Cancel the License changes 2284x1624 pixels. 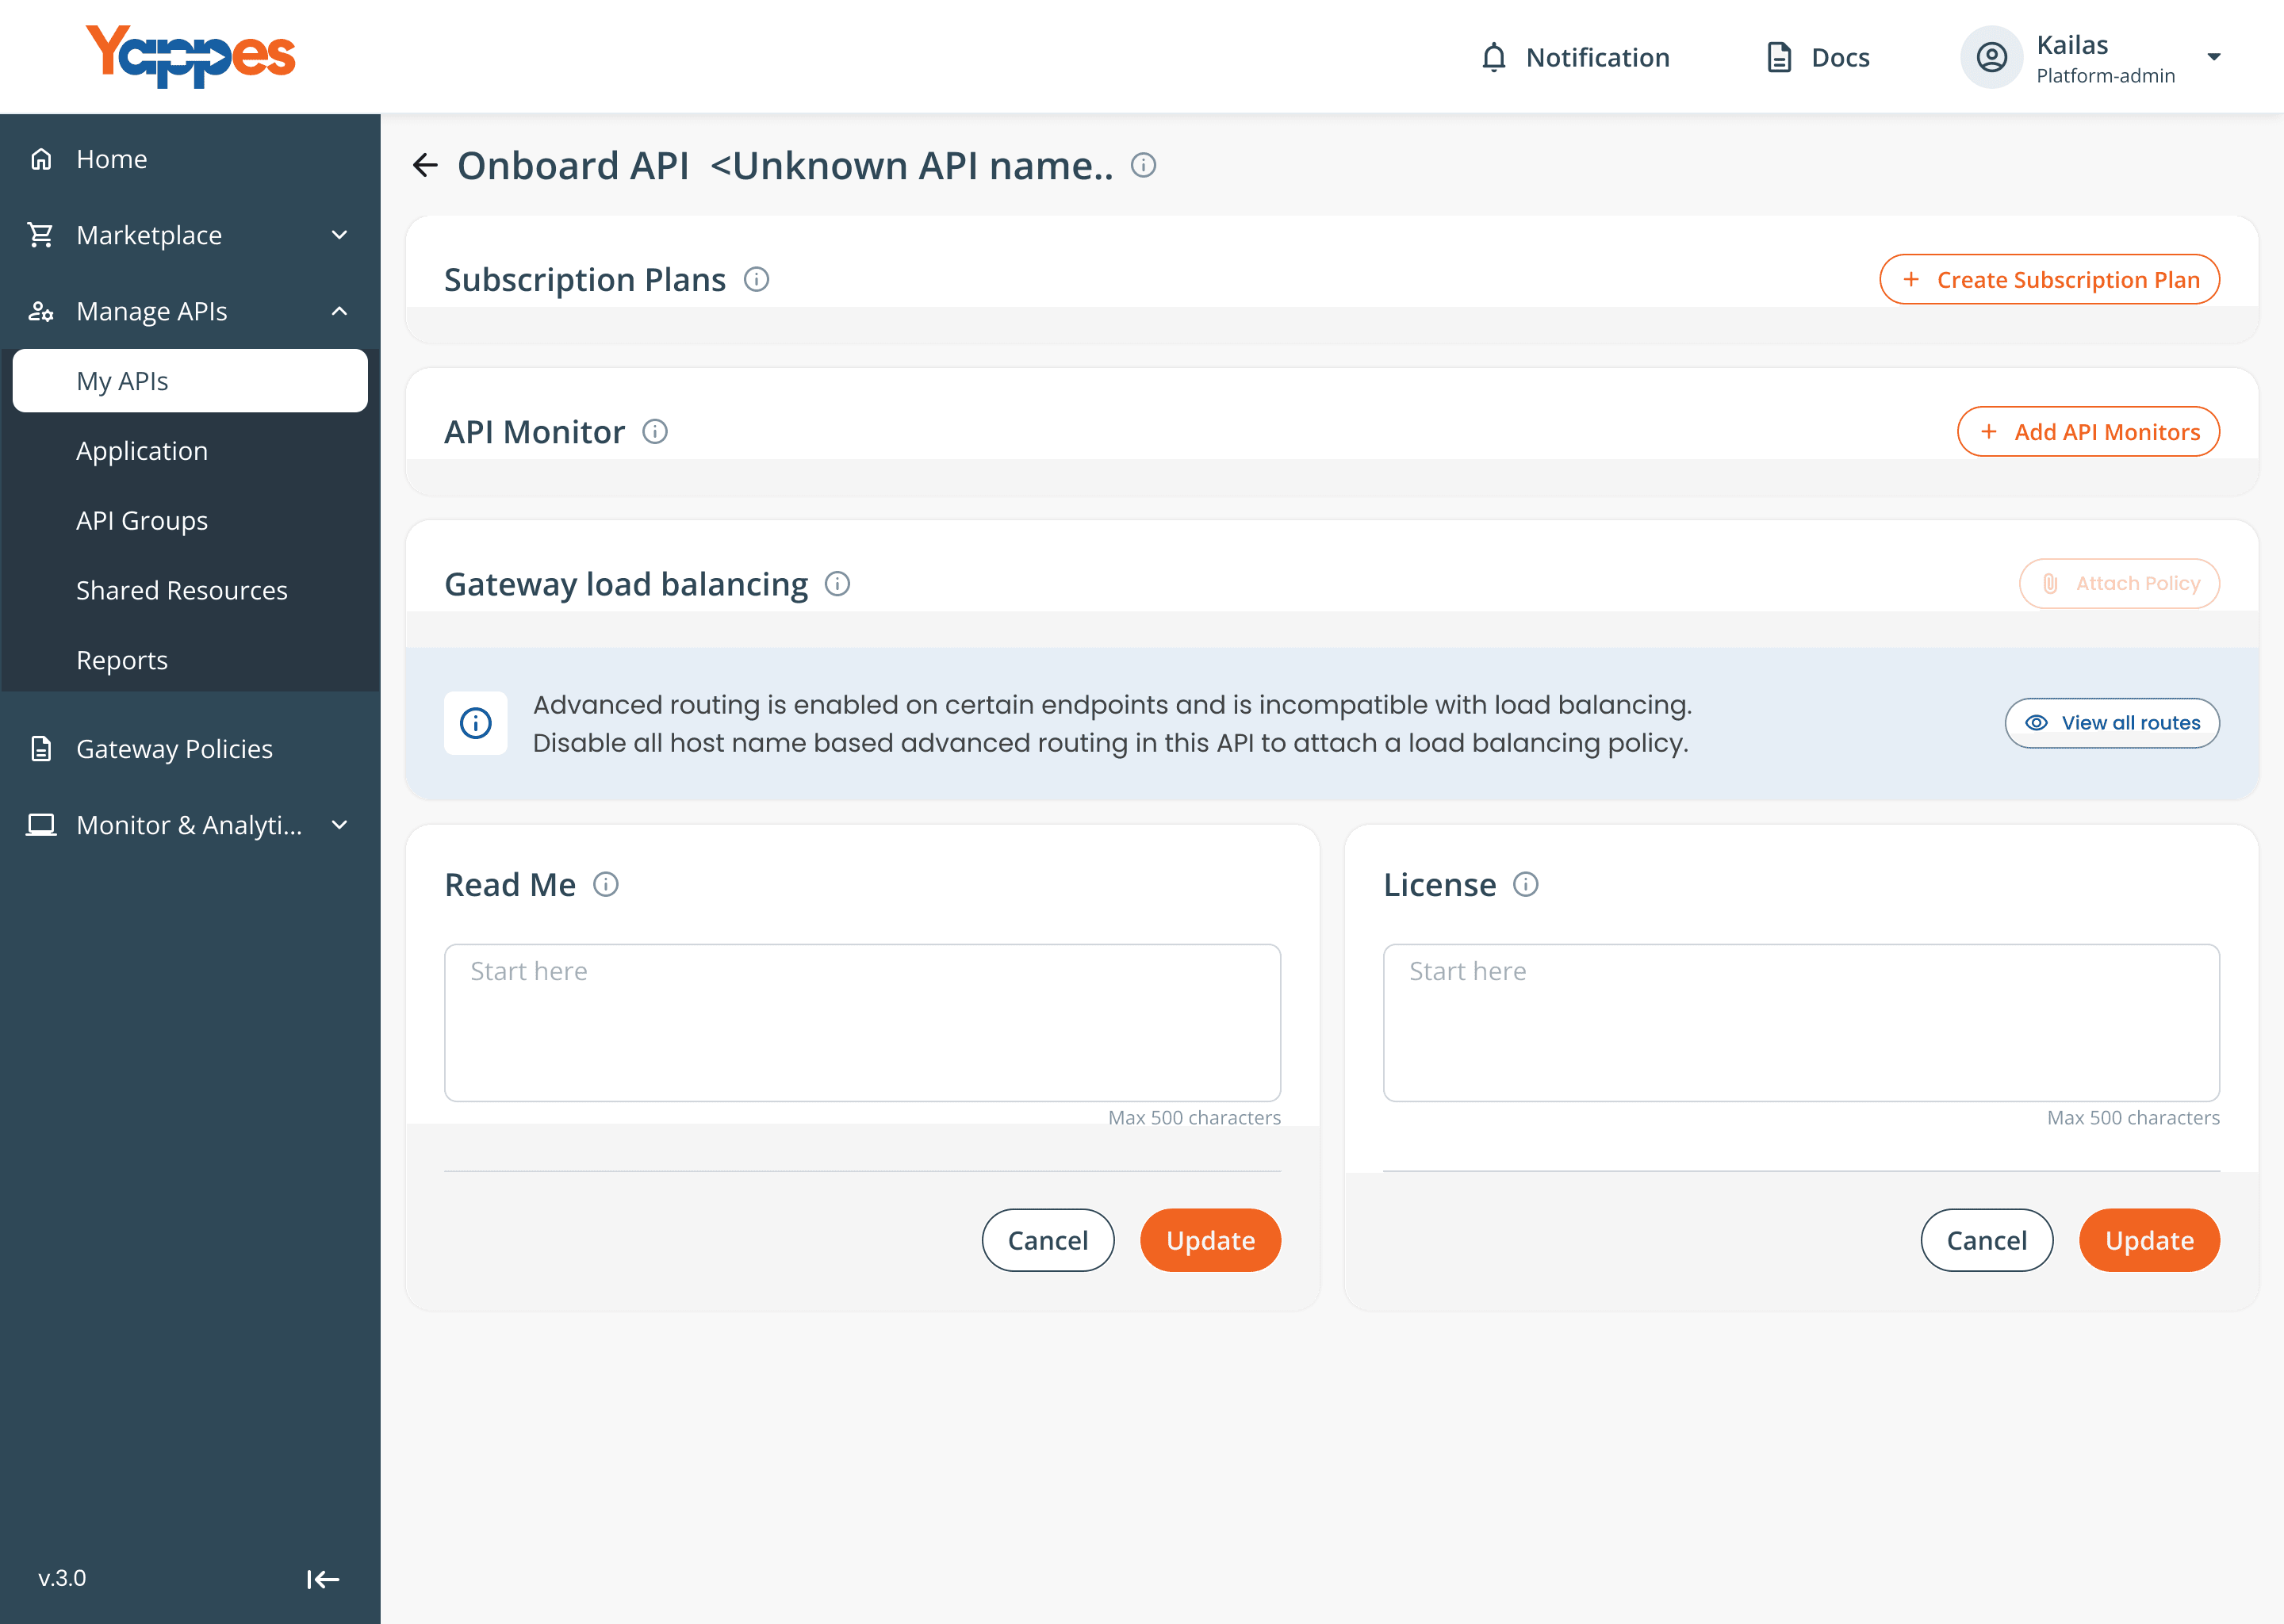[x=1987, y=1241]
